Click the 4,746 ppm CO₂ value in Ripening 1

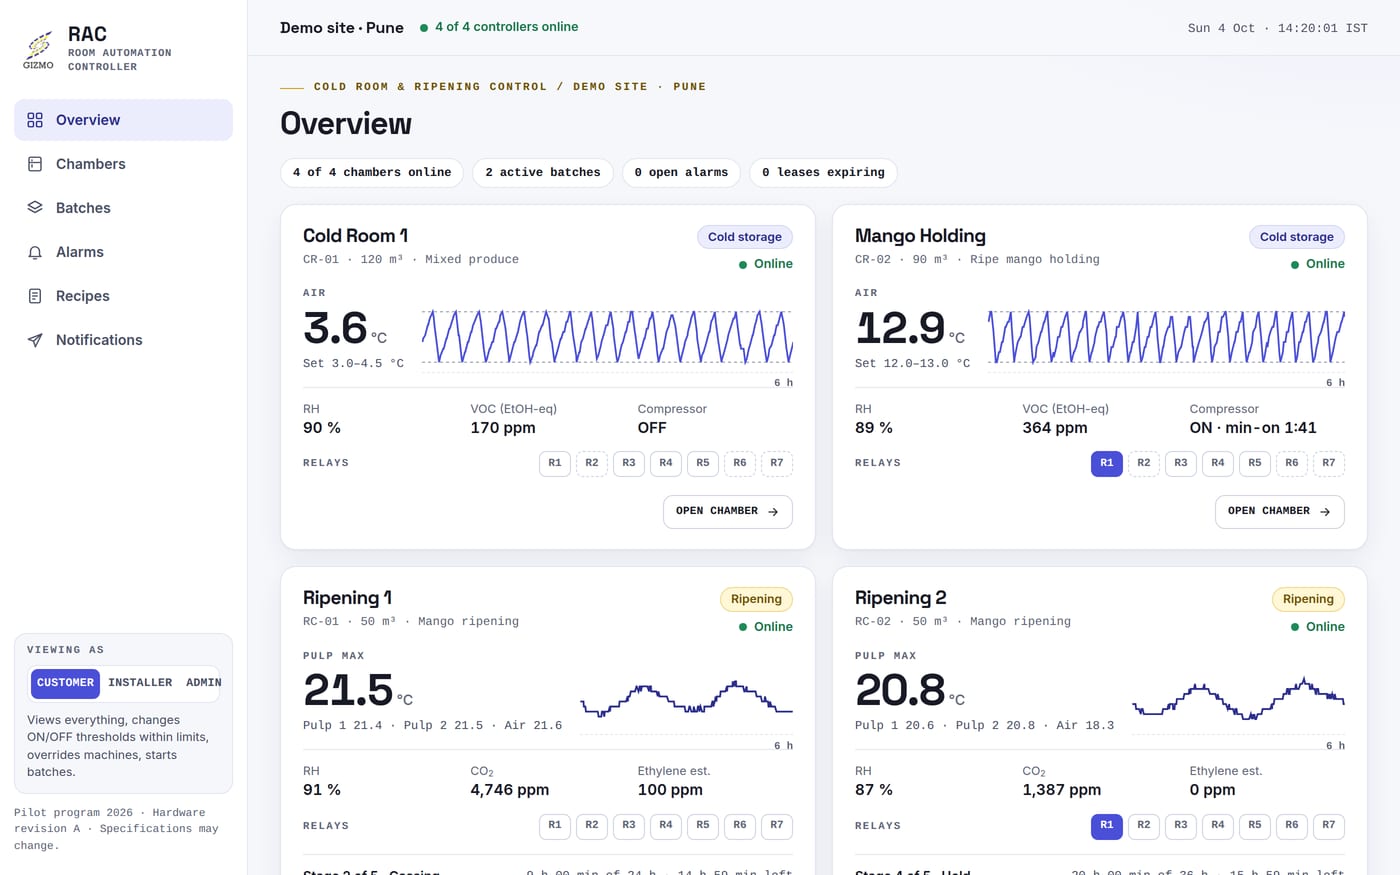[x=510, y=790]
